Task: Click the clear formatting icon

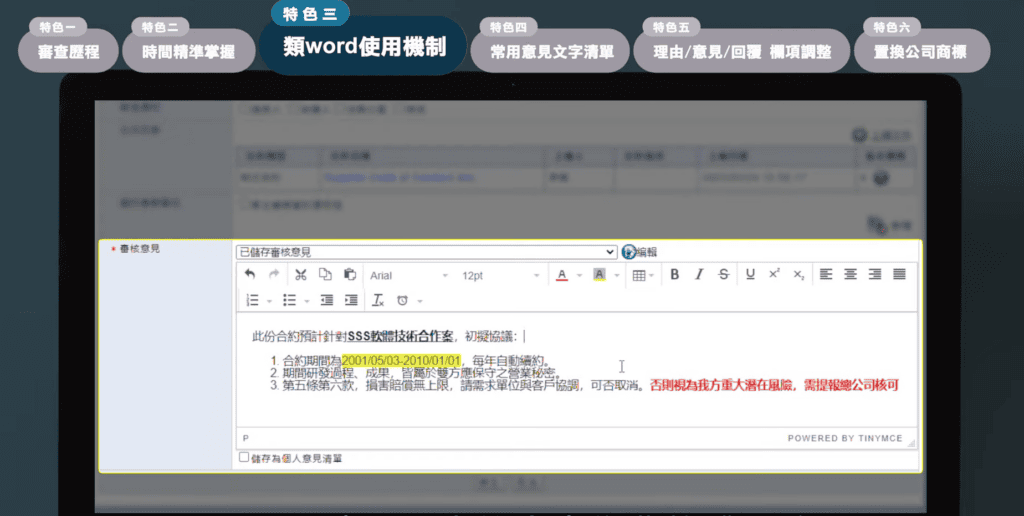Action: 378,300
